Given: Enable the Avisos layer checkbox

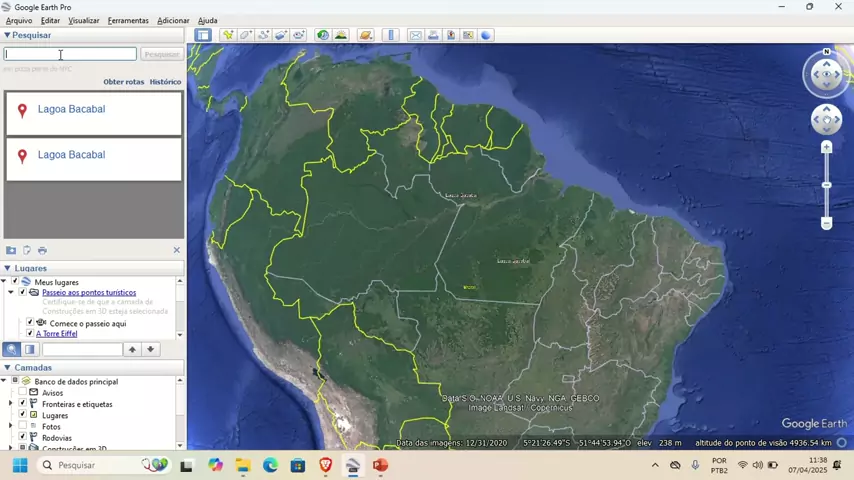Looking at the screenshot, I should 22,392.
